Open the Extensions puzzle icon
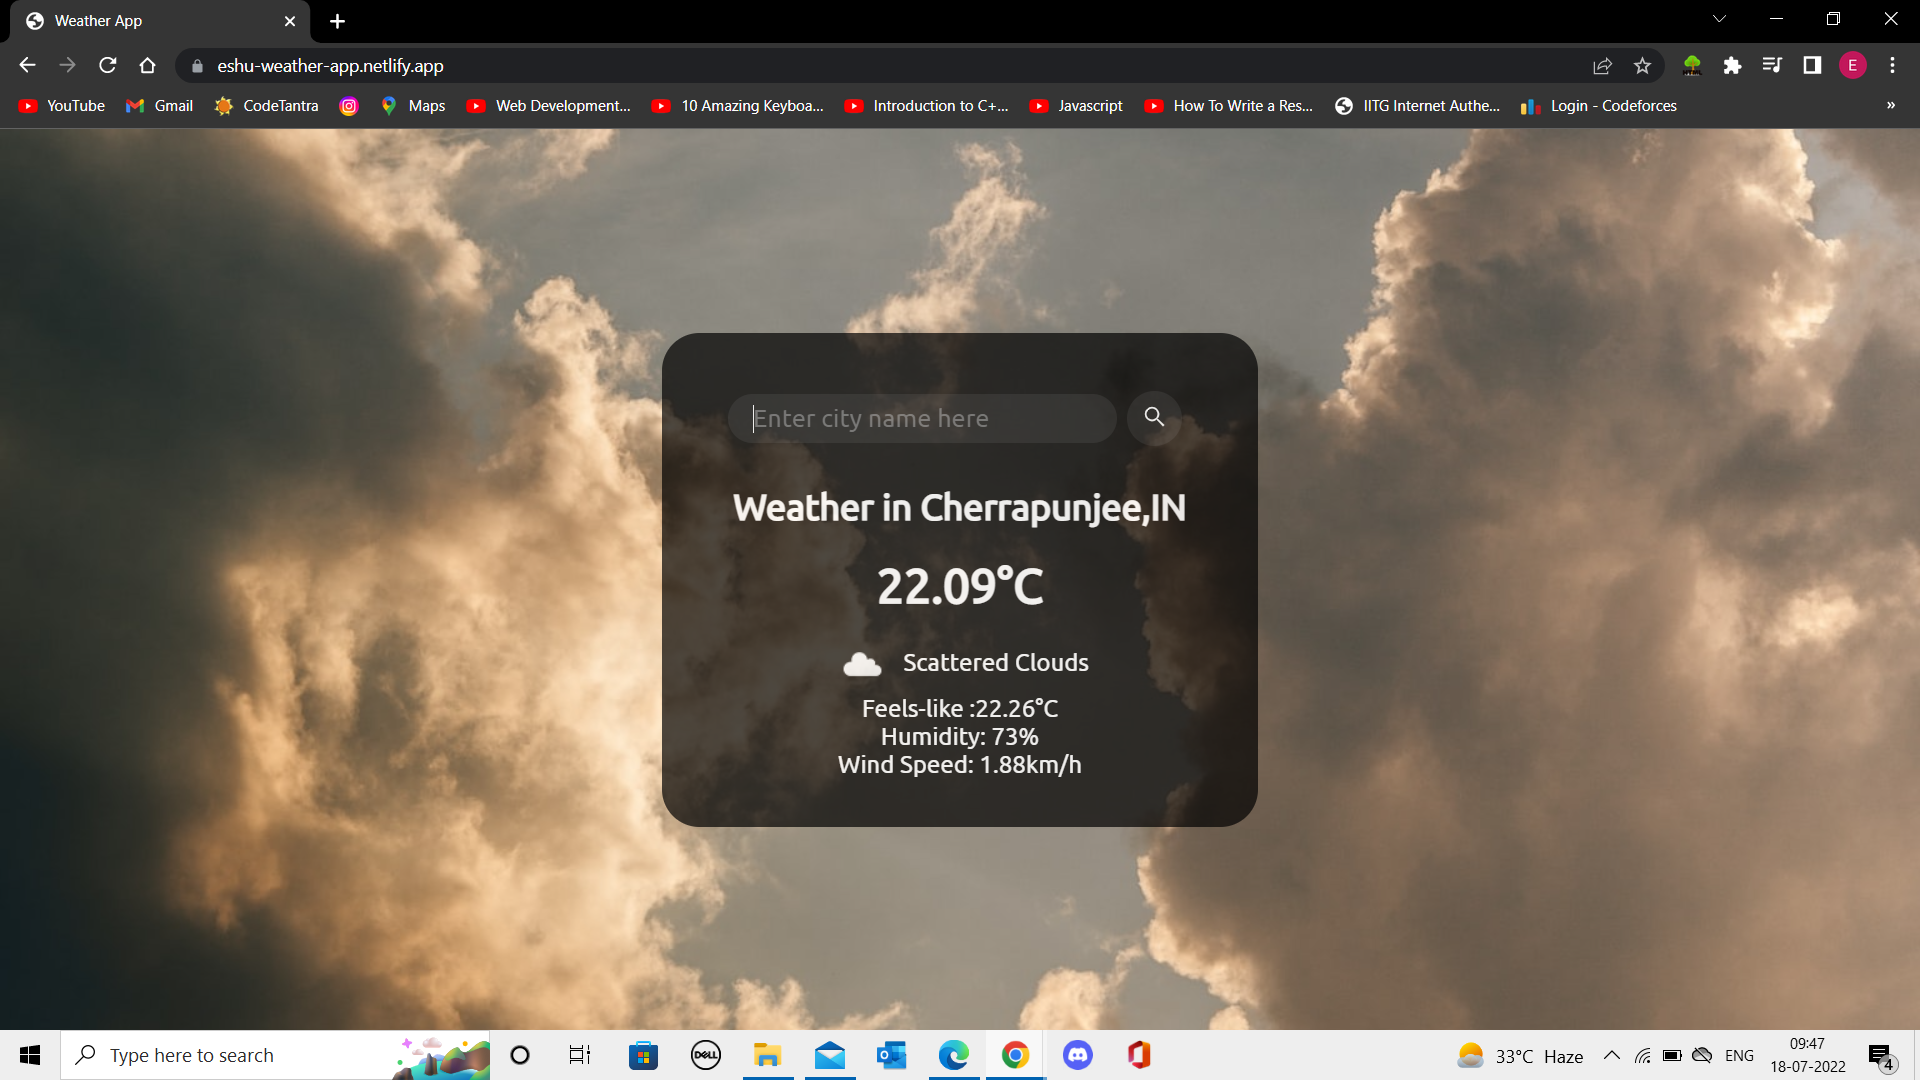Viewport: 1920px width, 1080px height. [1733, 65]
